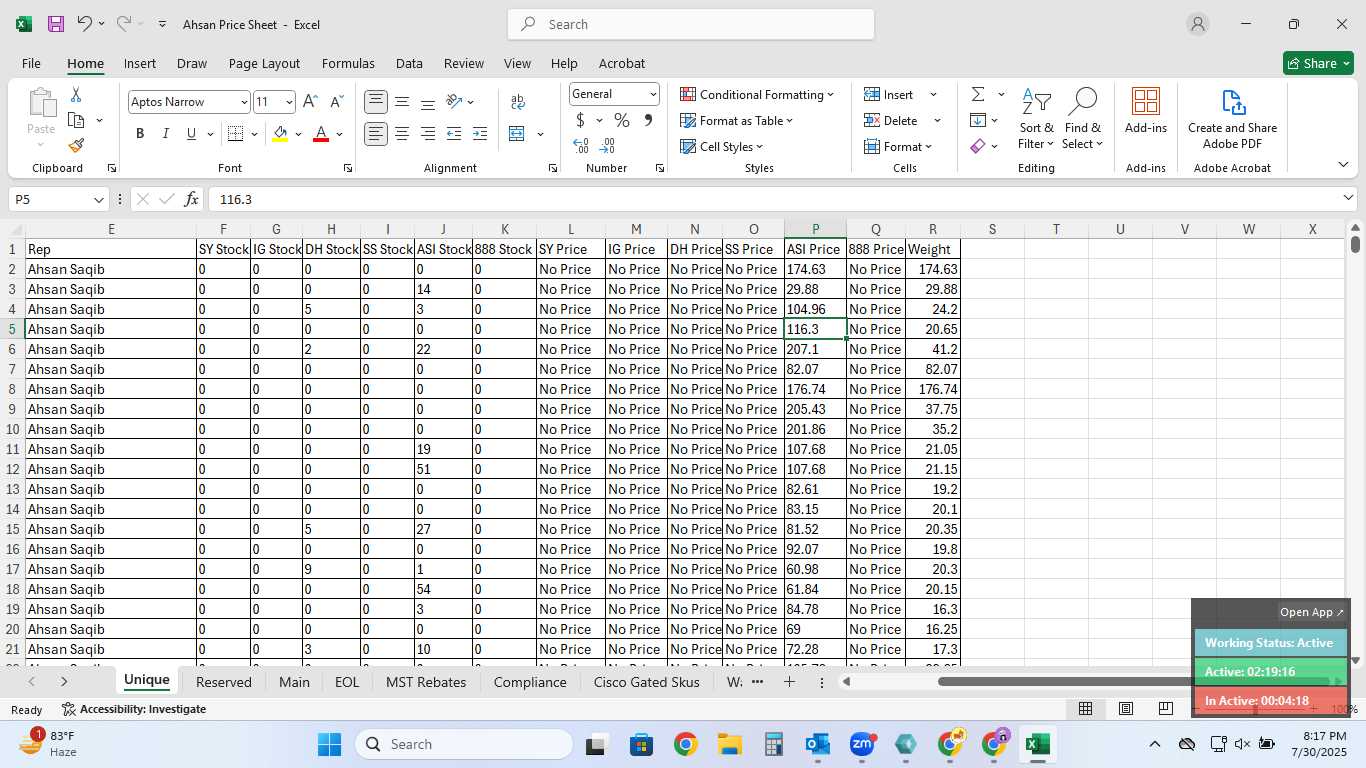The width and height of the screenshot is (1366, 768).
Task: Open the Zoom app in taskbar
Action: (x=862, y=744)
